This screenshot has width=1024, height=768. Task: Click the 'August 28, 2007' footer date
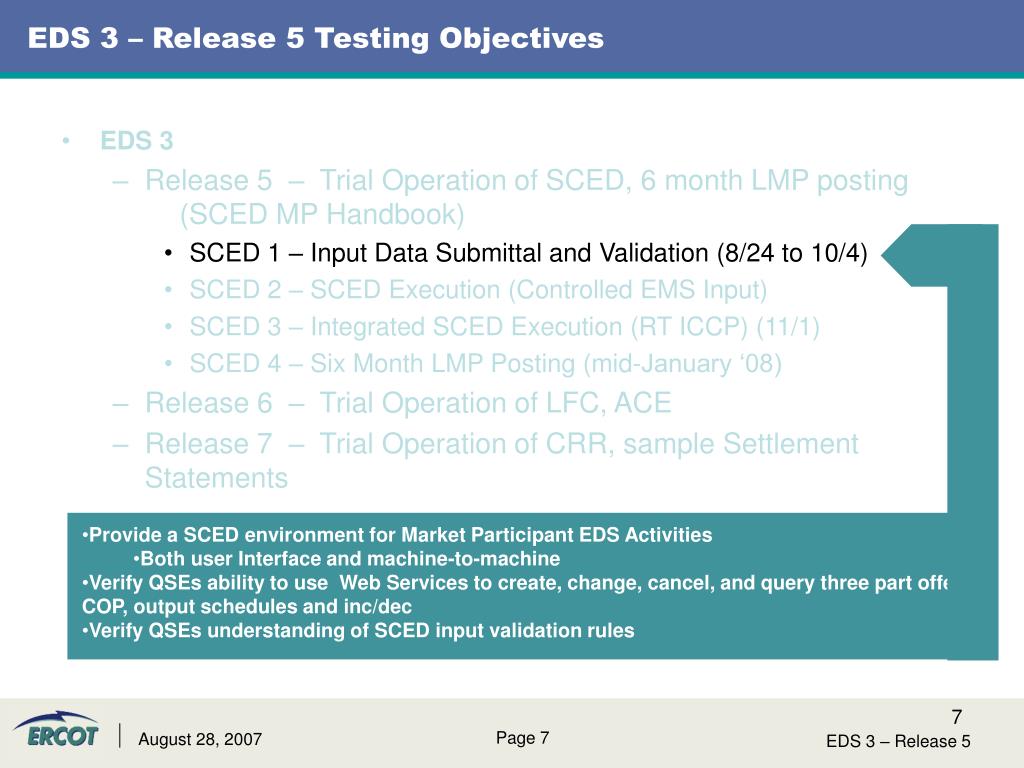200,739
